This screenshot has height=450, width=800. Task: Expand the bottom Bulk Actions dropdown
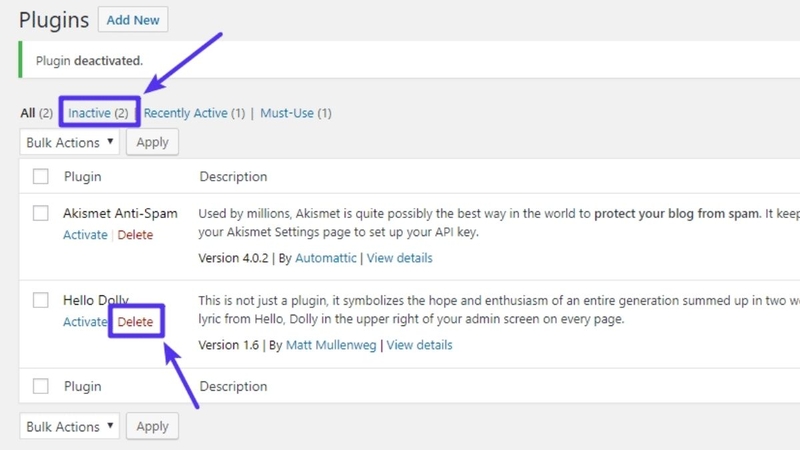tap(69, 426)
